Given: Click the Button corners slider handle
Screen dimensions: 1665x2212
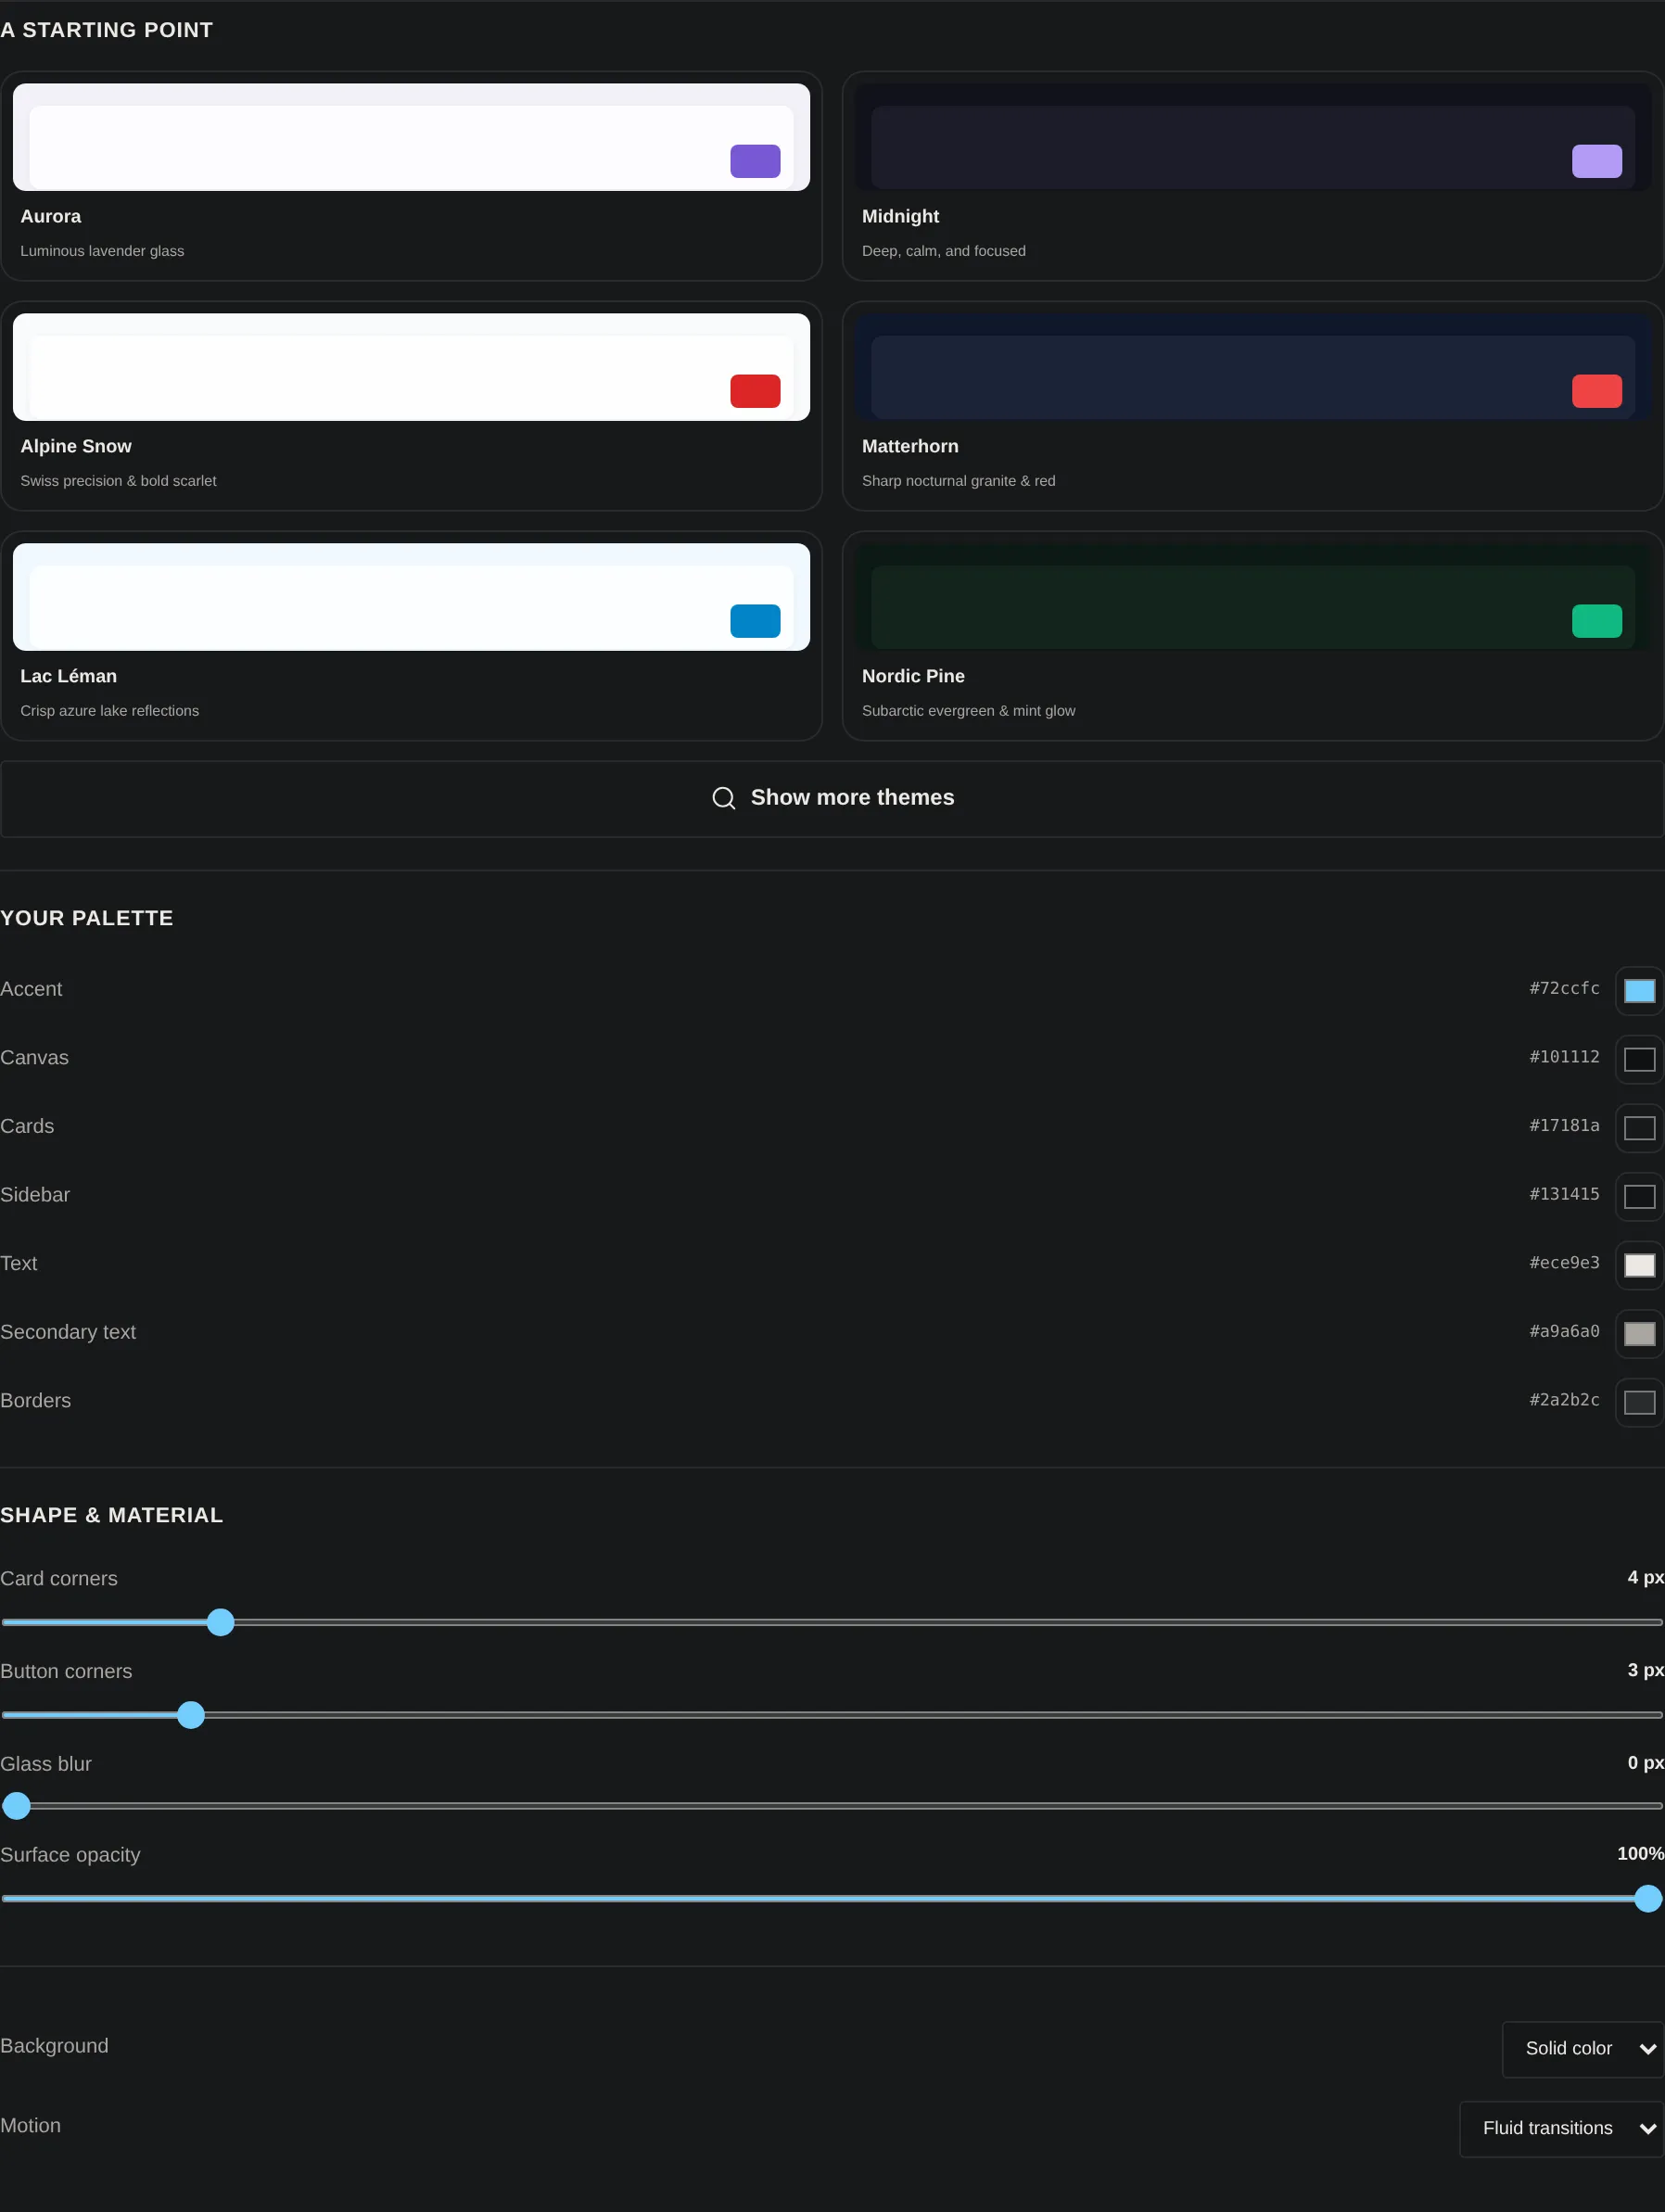Looking at the screenshot, I should (x=191, y=1715).
